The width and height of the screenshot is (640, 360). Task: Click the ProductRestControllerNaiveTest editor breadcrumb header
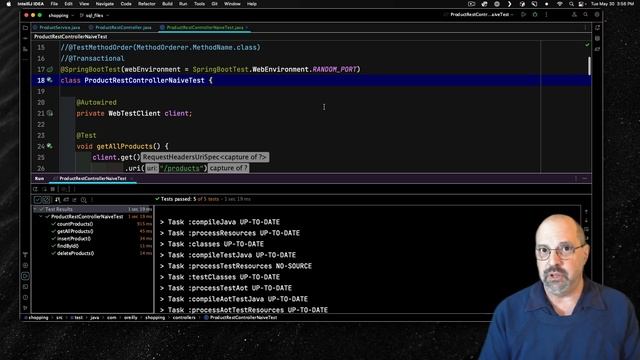pos(71,37)
